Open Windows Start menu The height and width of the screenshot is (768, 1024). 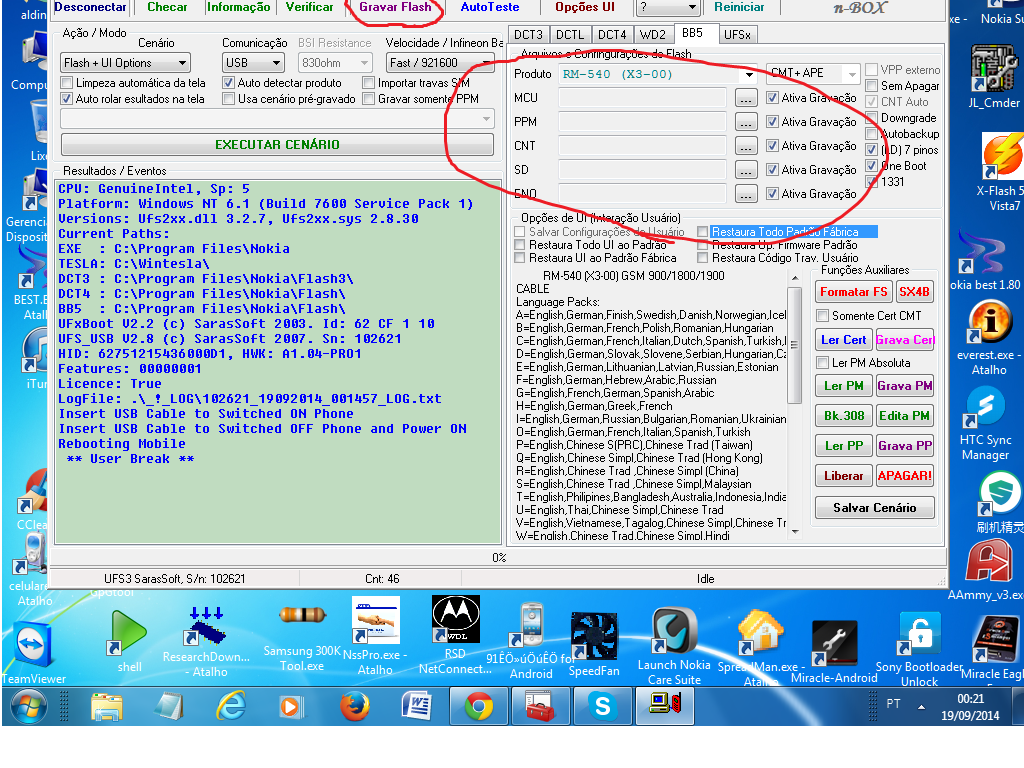28,706
